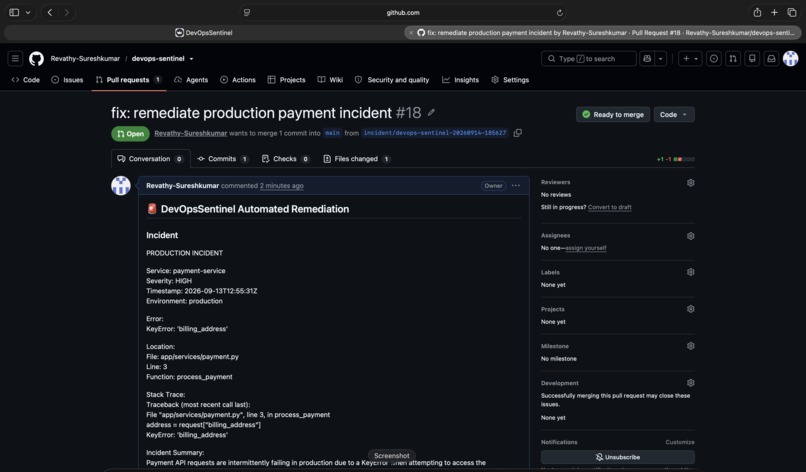Select the Commits pull request tab
The height and width of the screenshot is (472, 806).
tap(223, 159)
